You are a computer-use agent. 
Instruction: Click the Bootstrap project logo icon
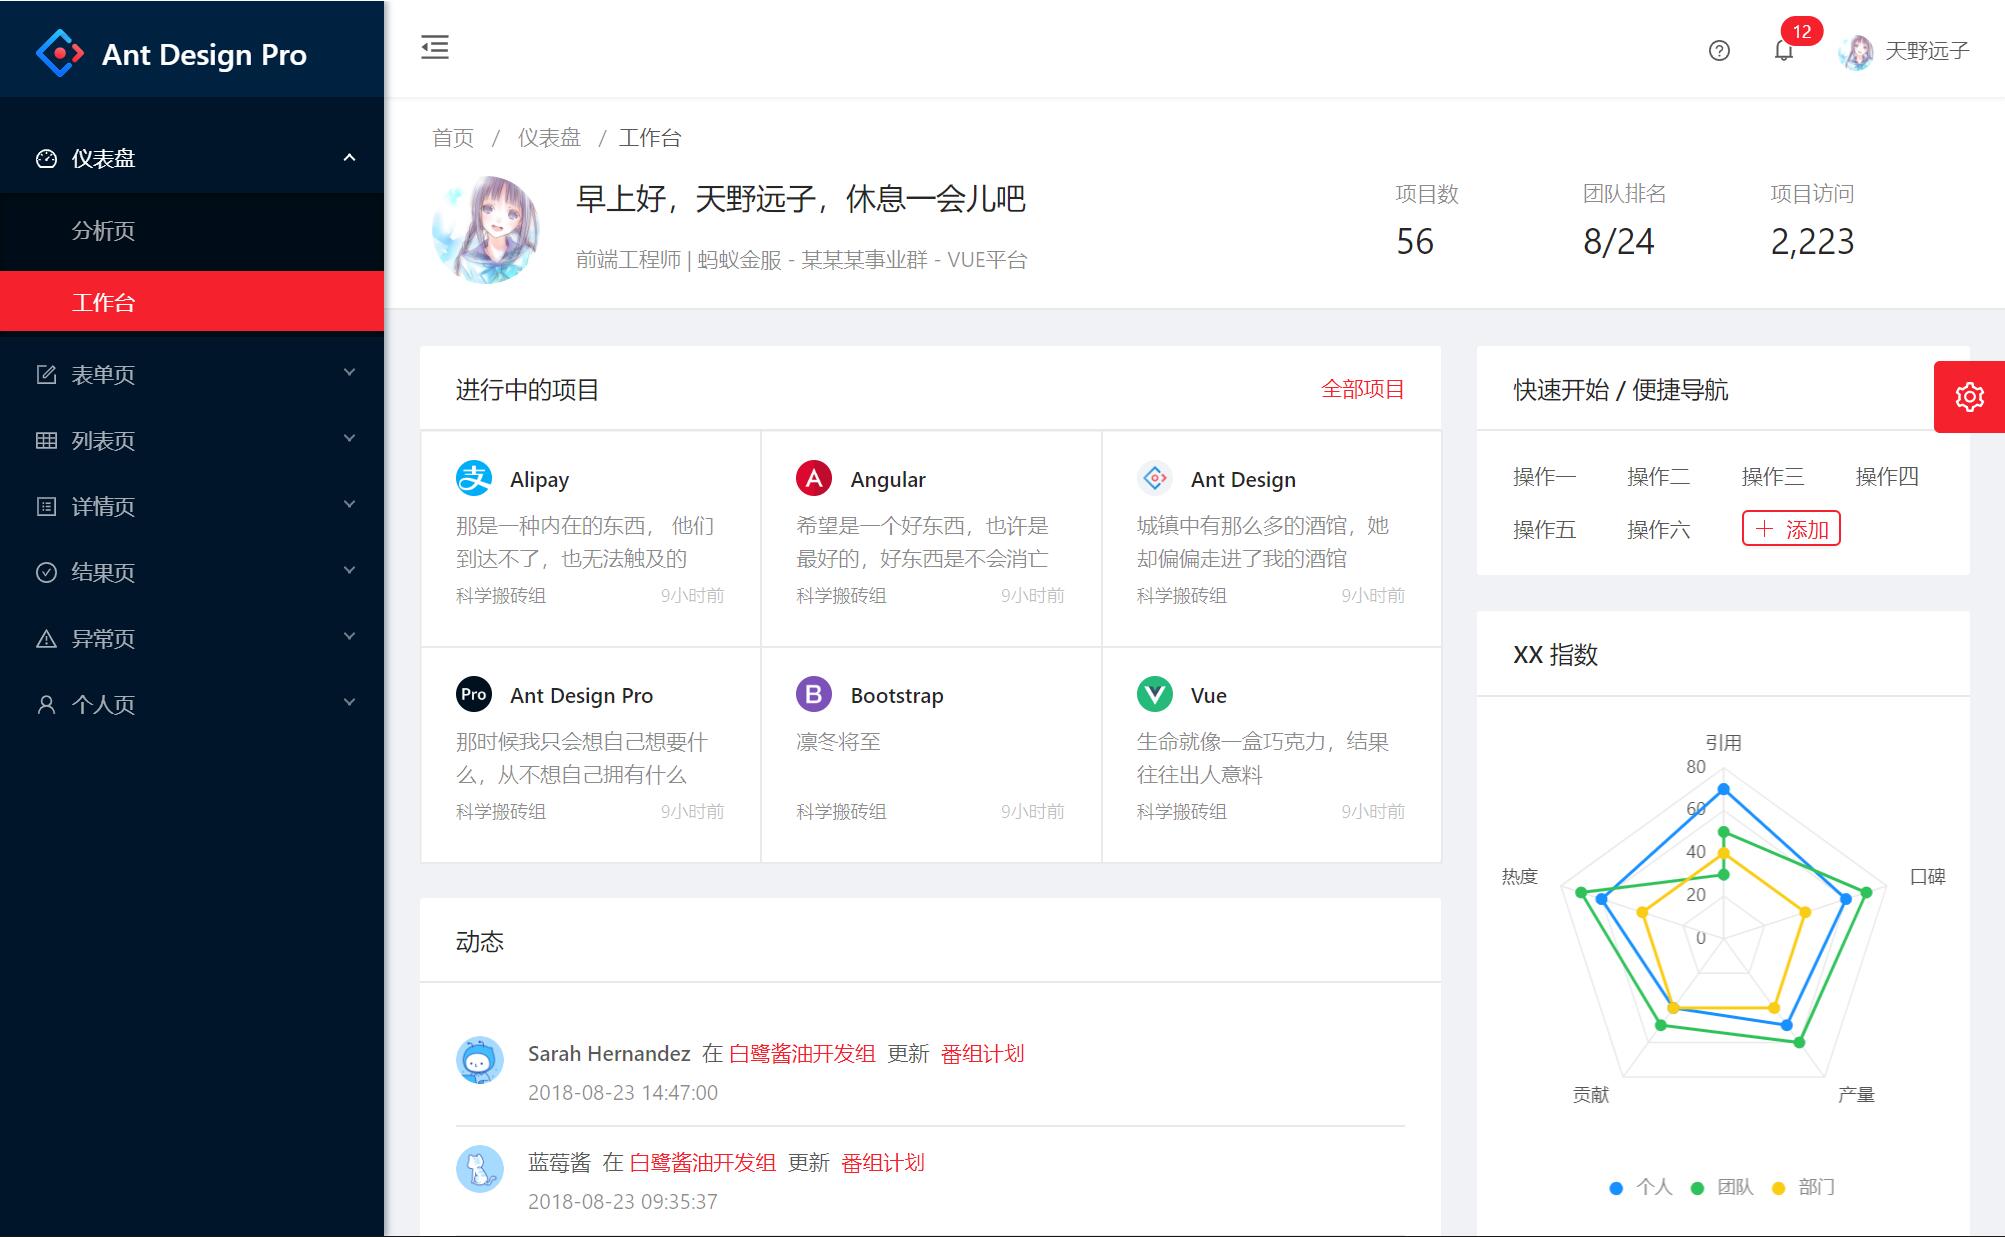[x=814, y=695]
